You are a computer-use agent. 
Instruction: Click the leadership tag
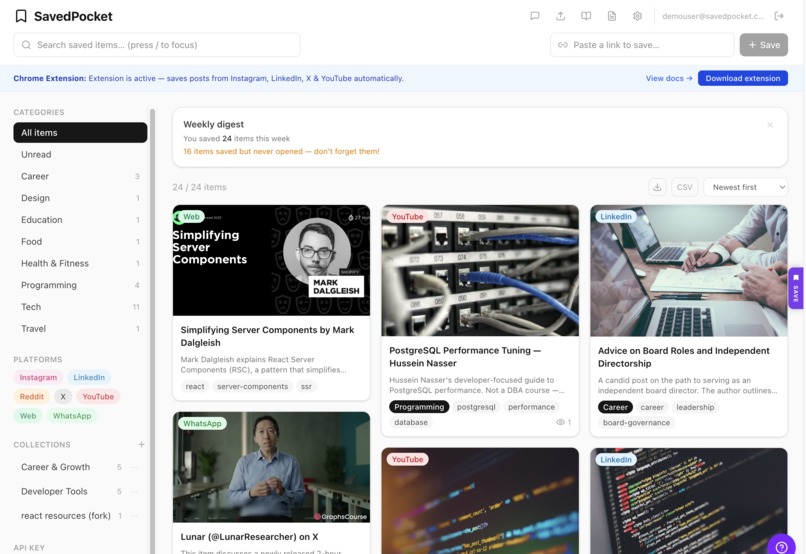click(695, 407)
